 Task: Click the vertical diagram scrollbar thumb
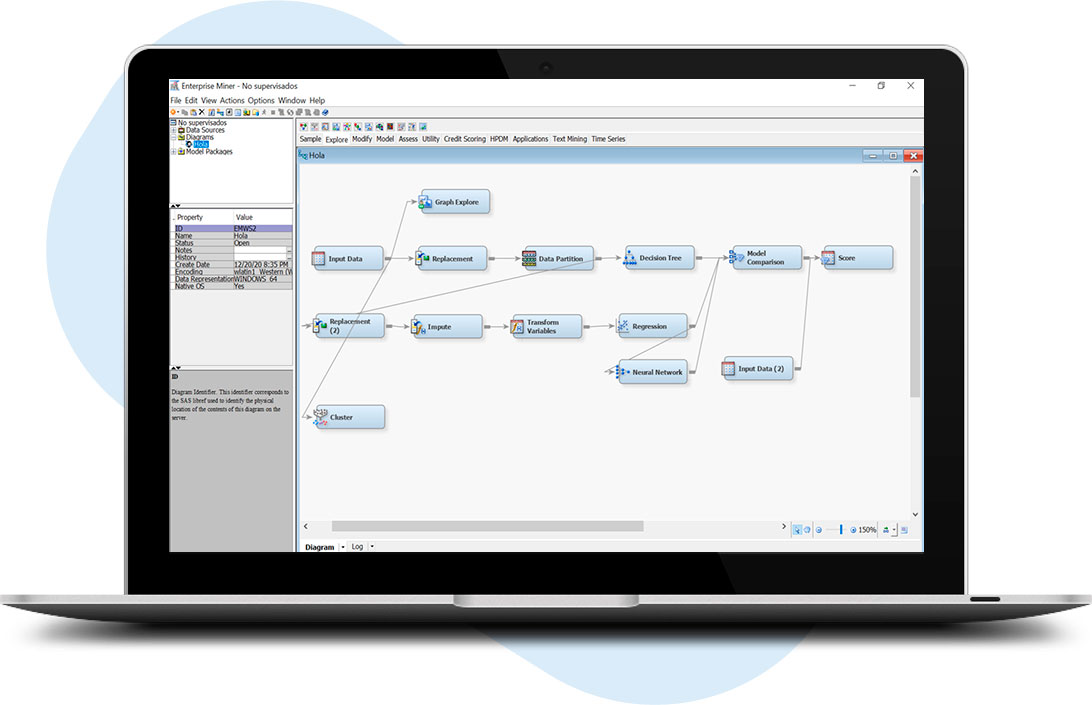[x=915, y=287]
